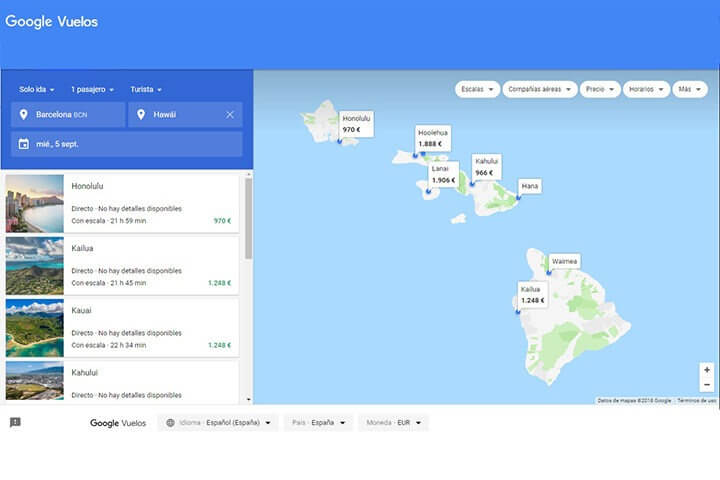720x480 pixels.
Task: Open the Precio filter dropdown
Action: 600,89
